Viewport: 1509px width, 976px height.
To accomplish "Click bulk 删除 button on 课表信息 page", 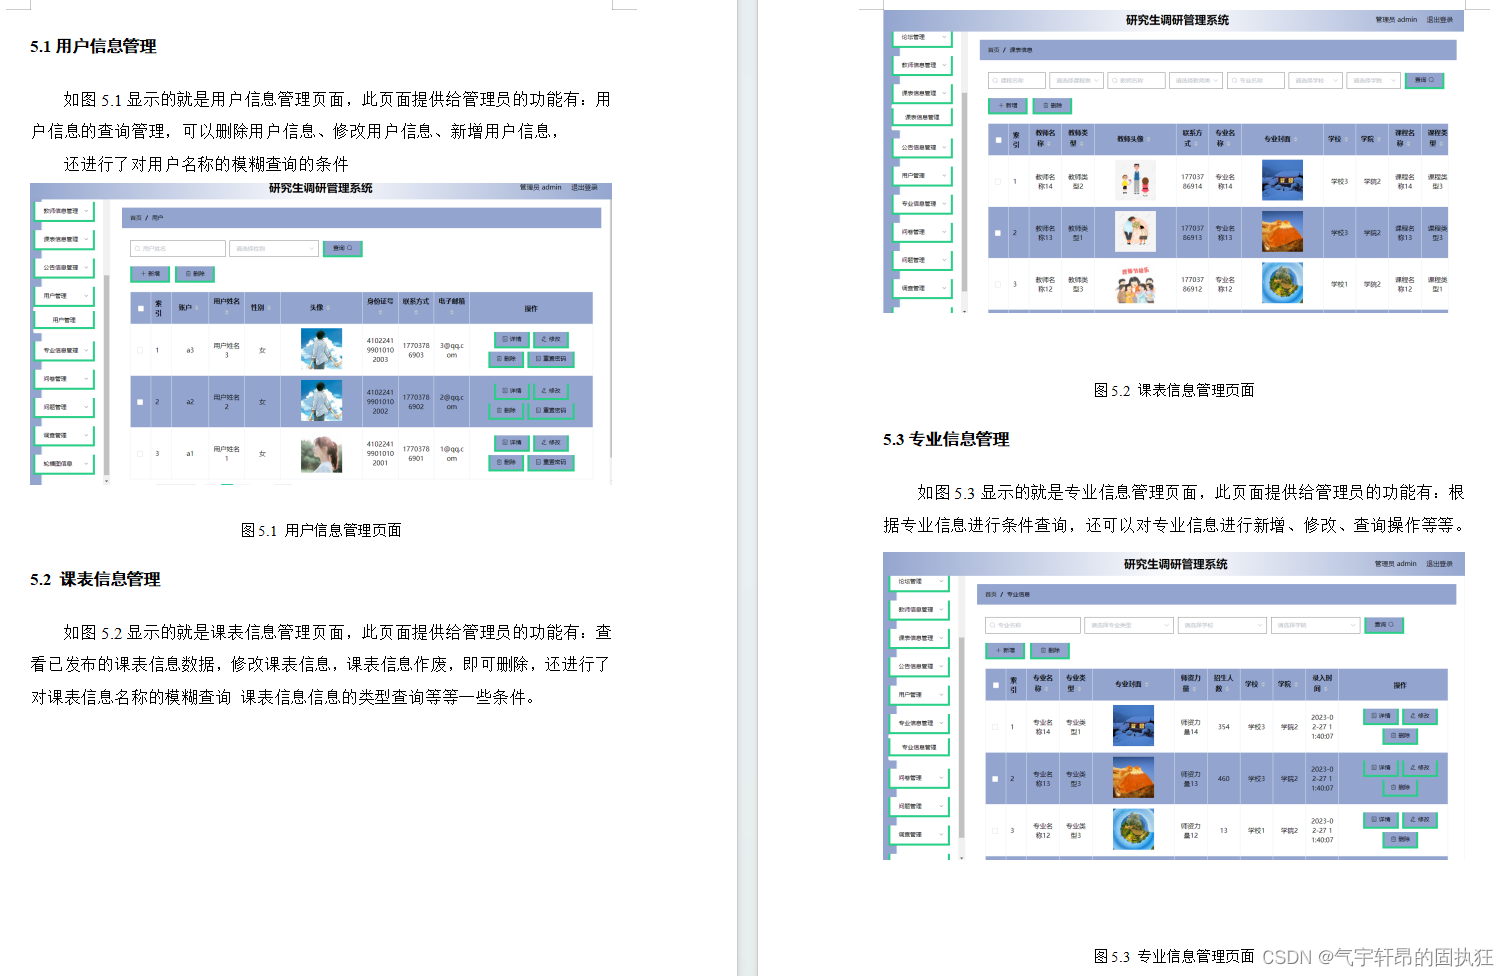I will pos(1053,105).
